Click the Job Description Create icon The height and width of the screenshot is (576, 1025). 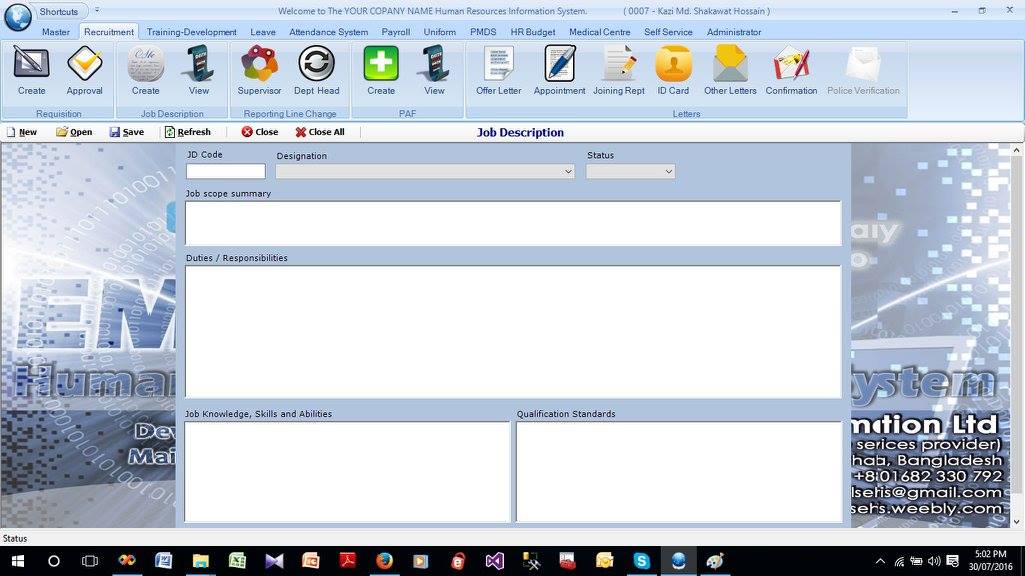[x=145, y=71]
